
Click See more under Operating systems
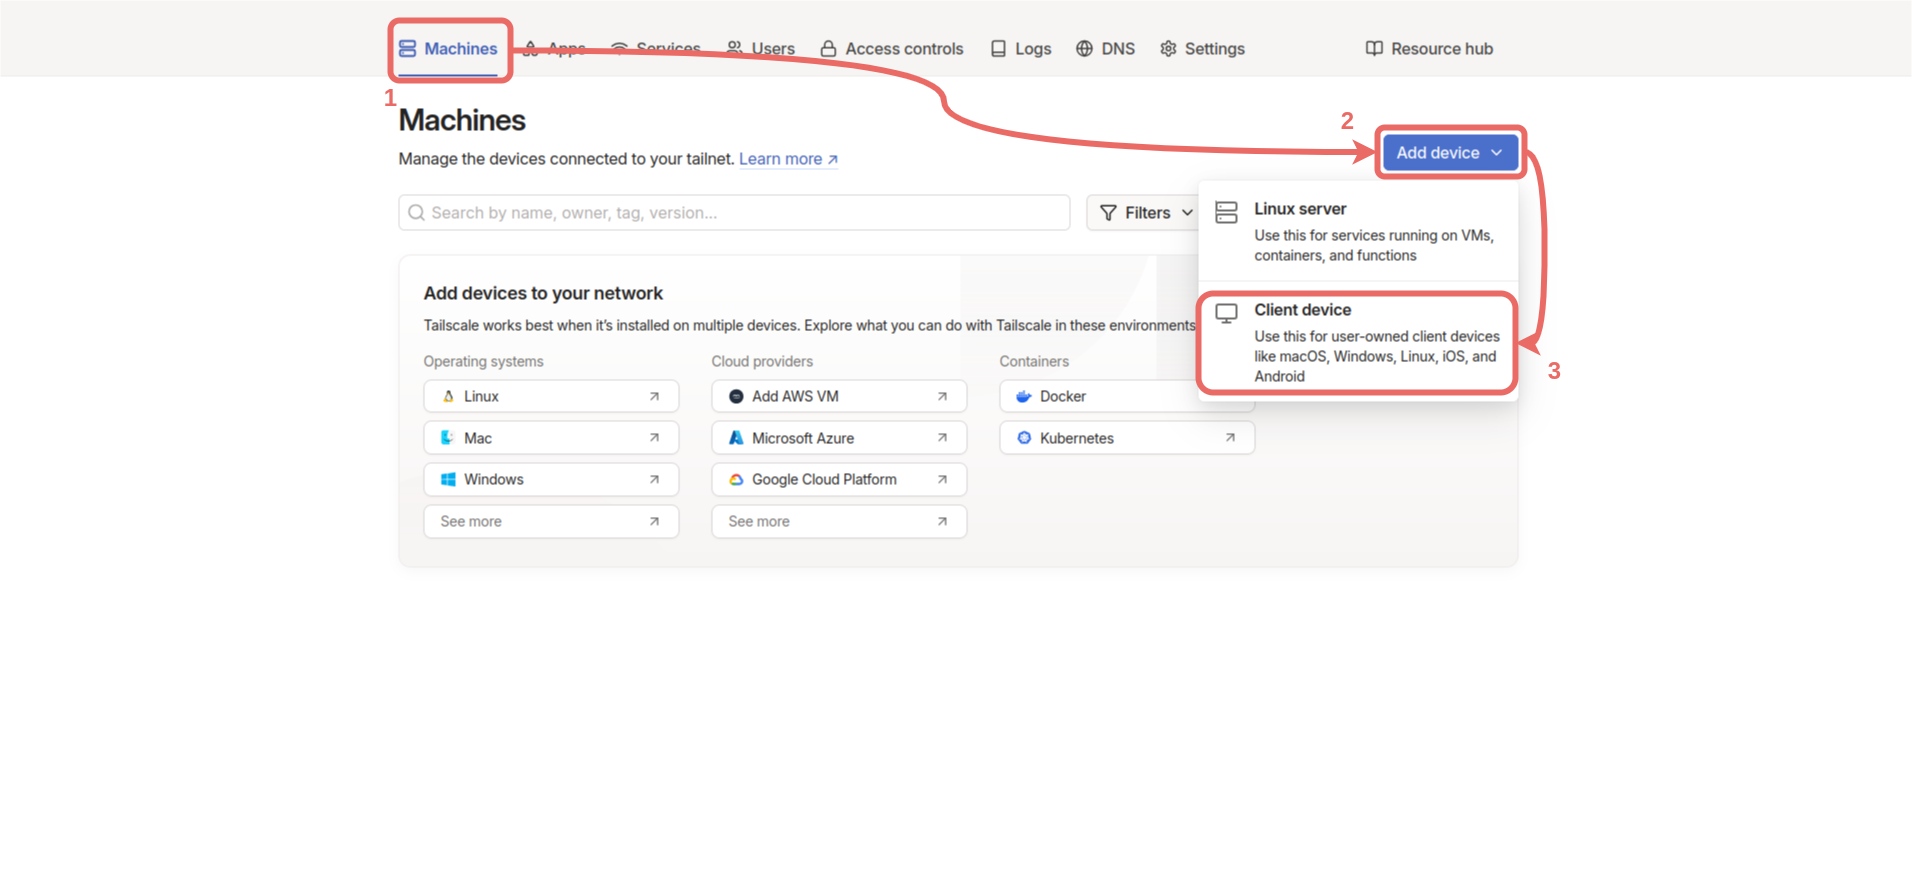point(551,522)
